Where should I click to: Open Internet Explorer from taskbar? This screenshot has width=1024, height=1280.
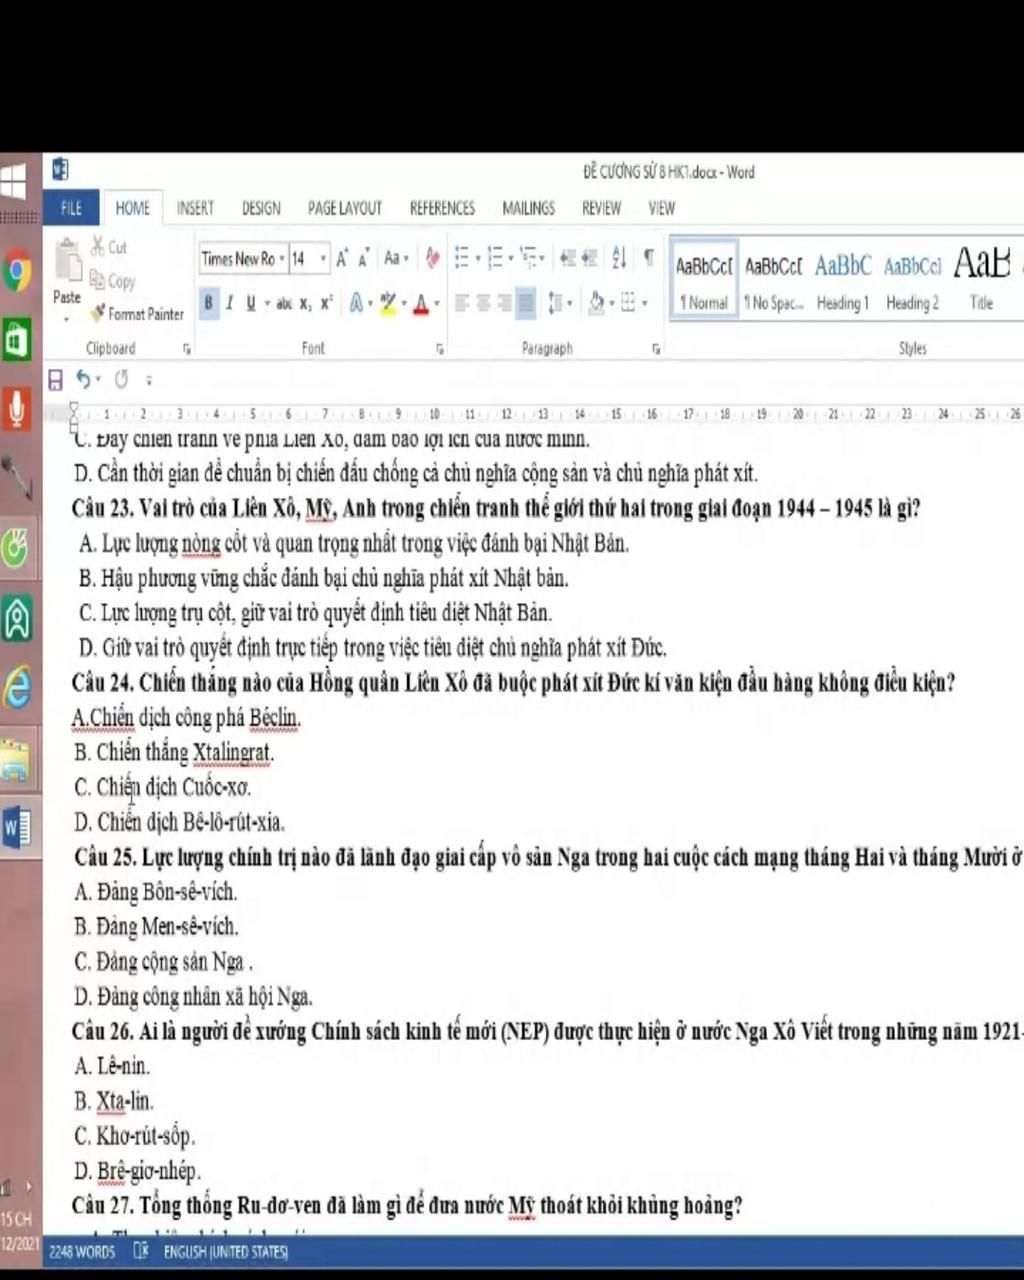tap(17, 688)
